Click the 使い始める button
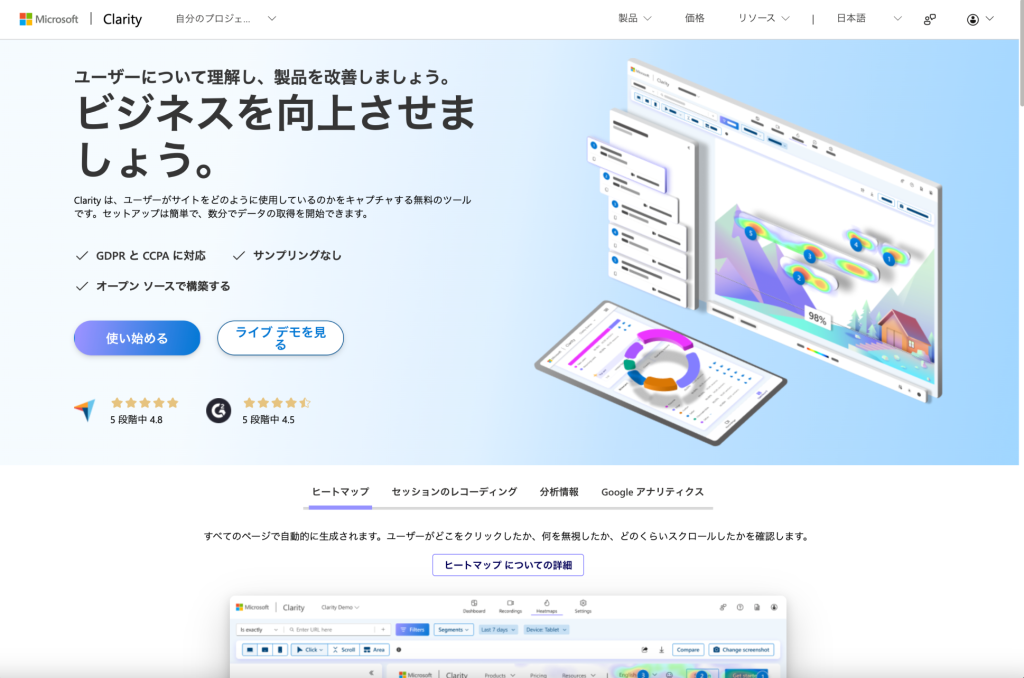 [137, 338]
